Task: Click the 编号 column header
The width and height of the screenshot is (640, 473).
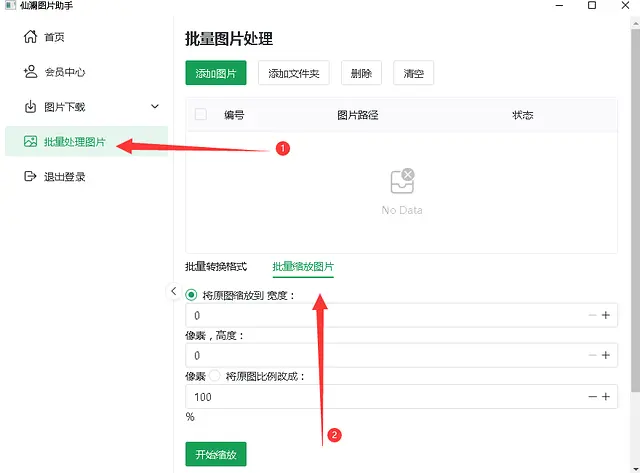Action: tap(234, 115)
